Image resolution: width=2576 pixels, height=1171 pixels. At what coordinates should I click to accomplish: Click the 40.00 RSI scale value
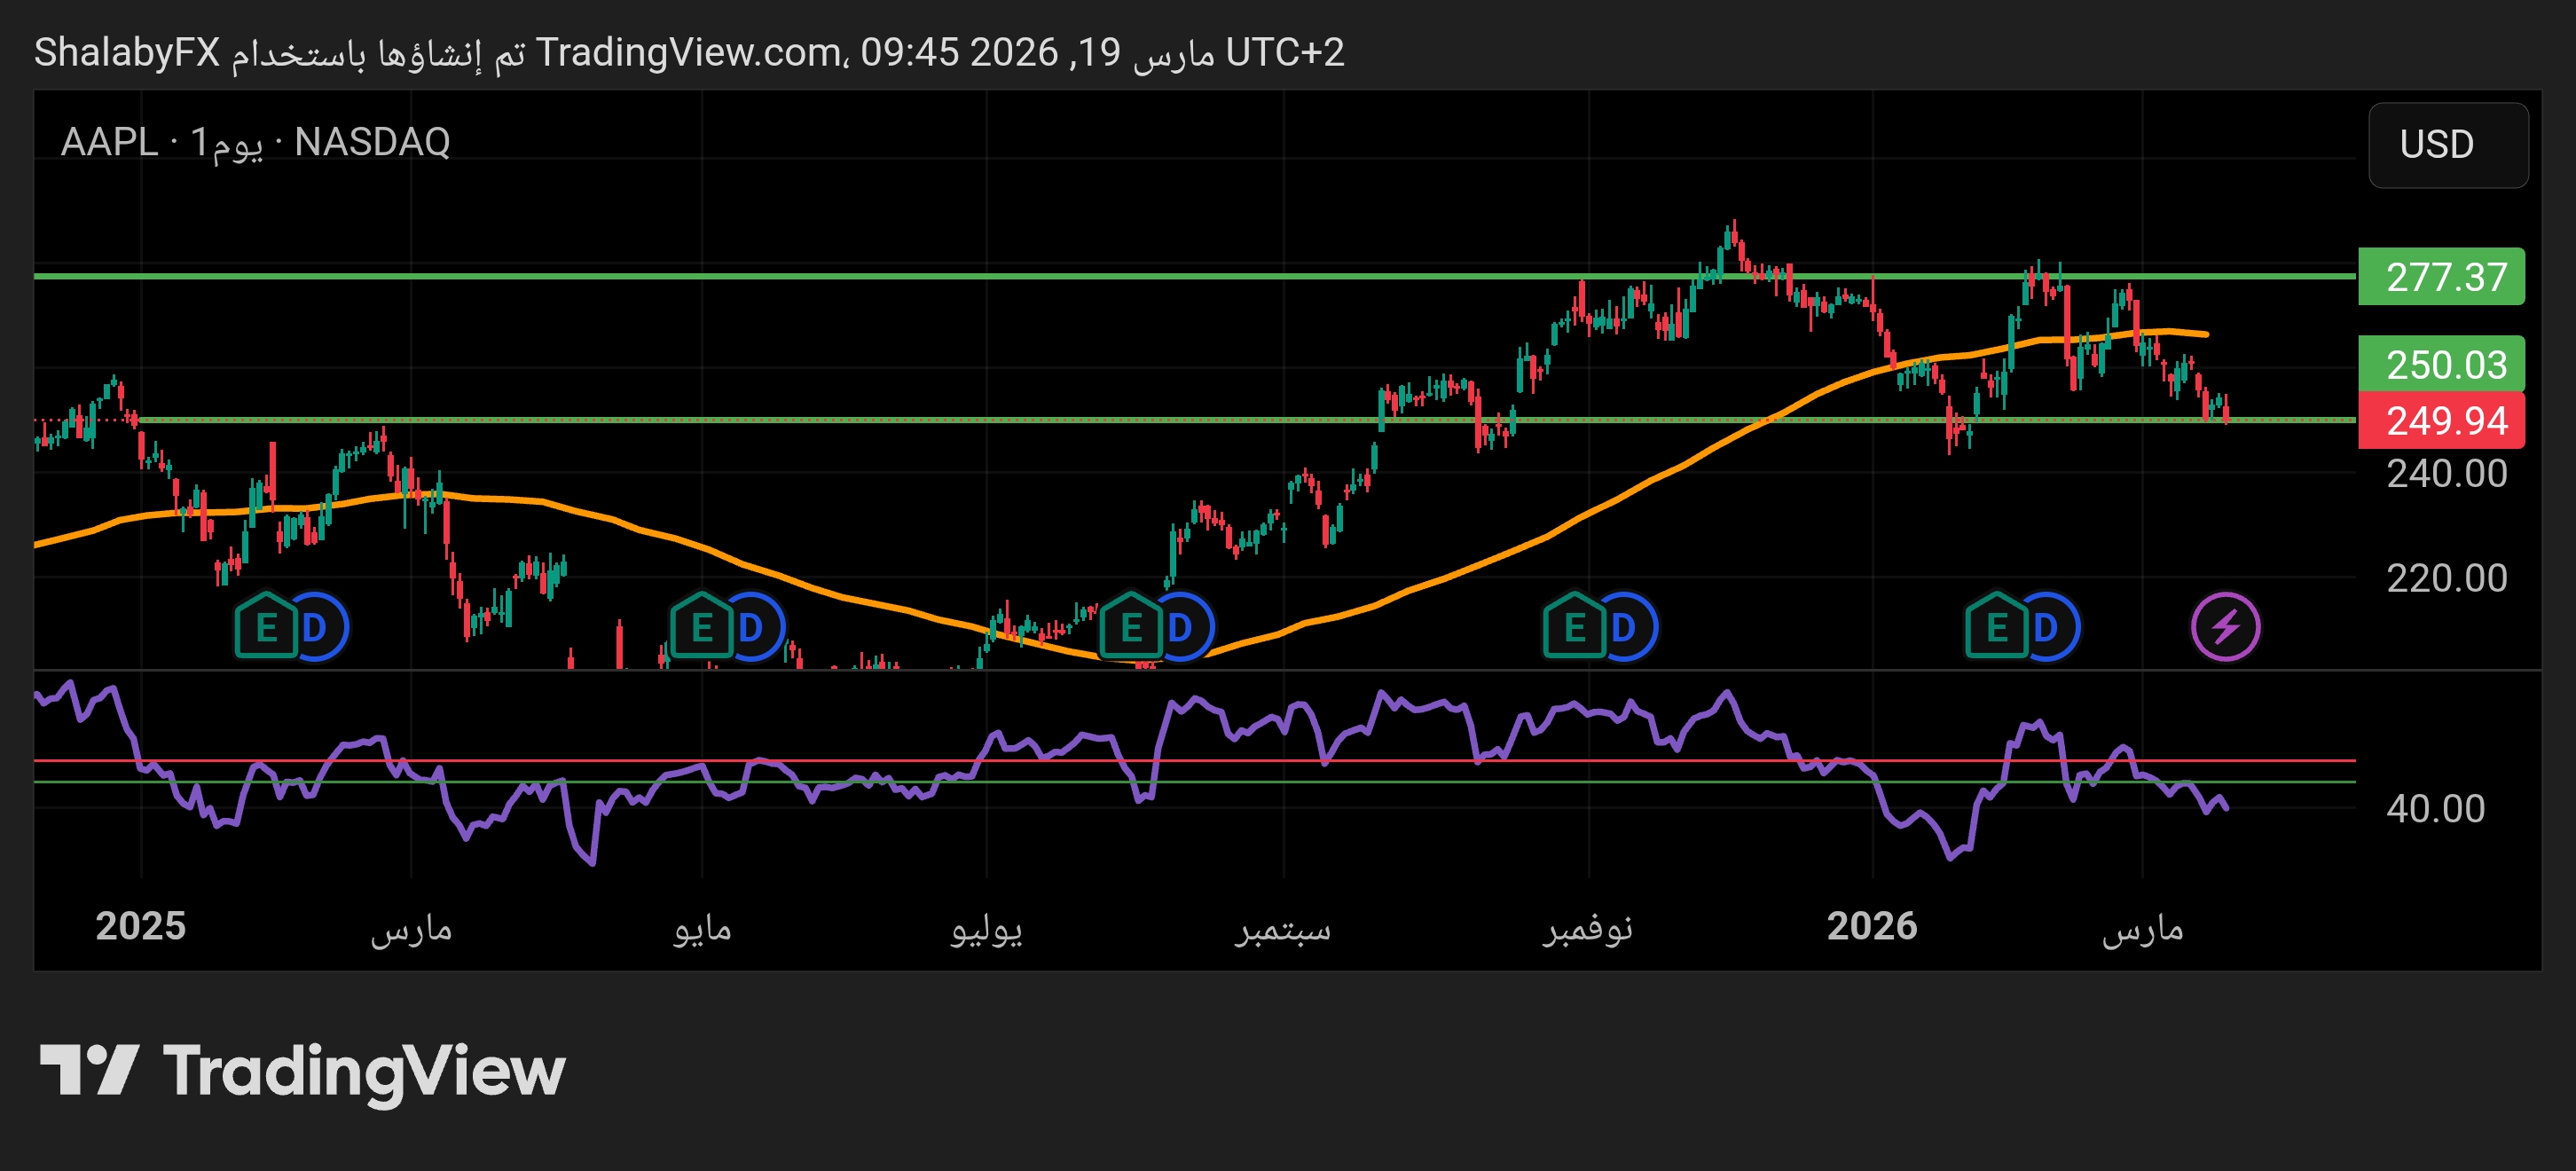coord(2434,808)
